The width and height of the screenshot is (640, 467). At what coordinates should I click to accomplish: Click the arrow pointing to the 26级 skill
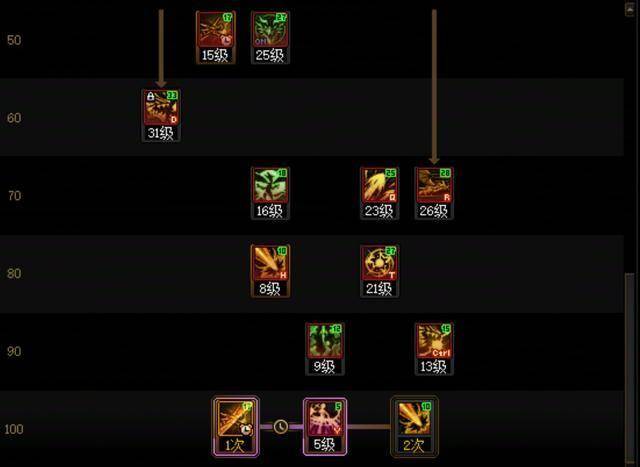coord(434,87)
